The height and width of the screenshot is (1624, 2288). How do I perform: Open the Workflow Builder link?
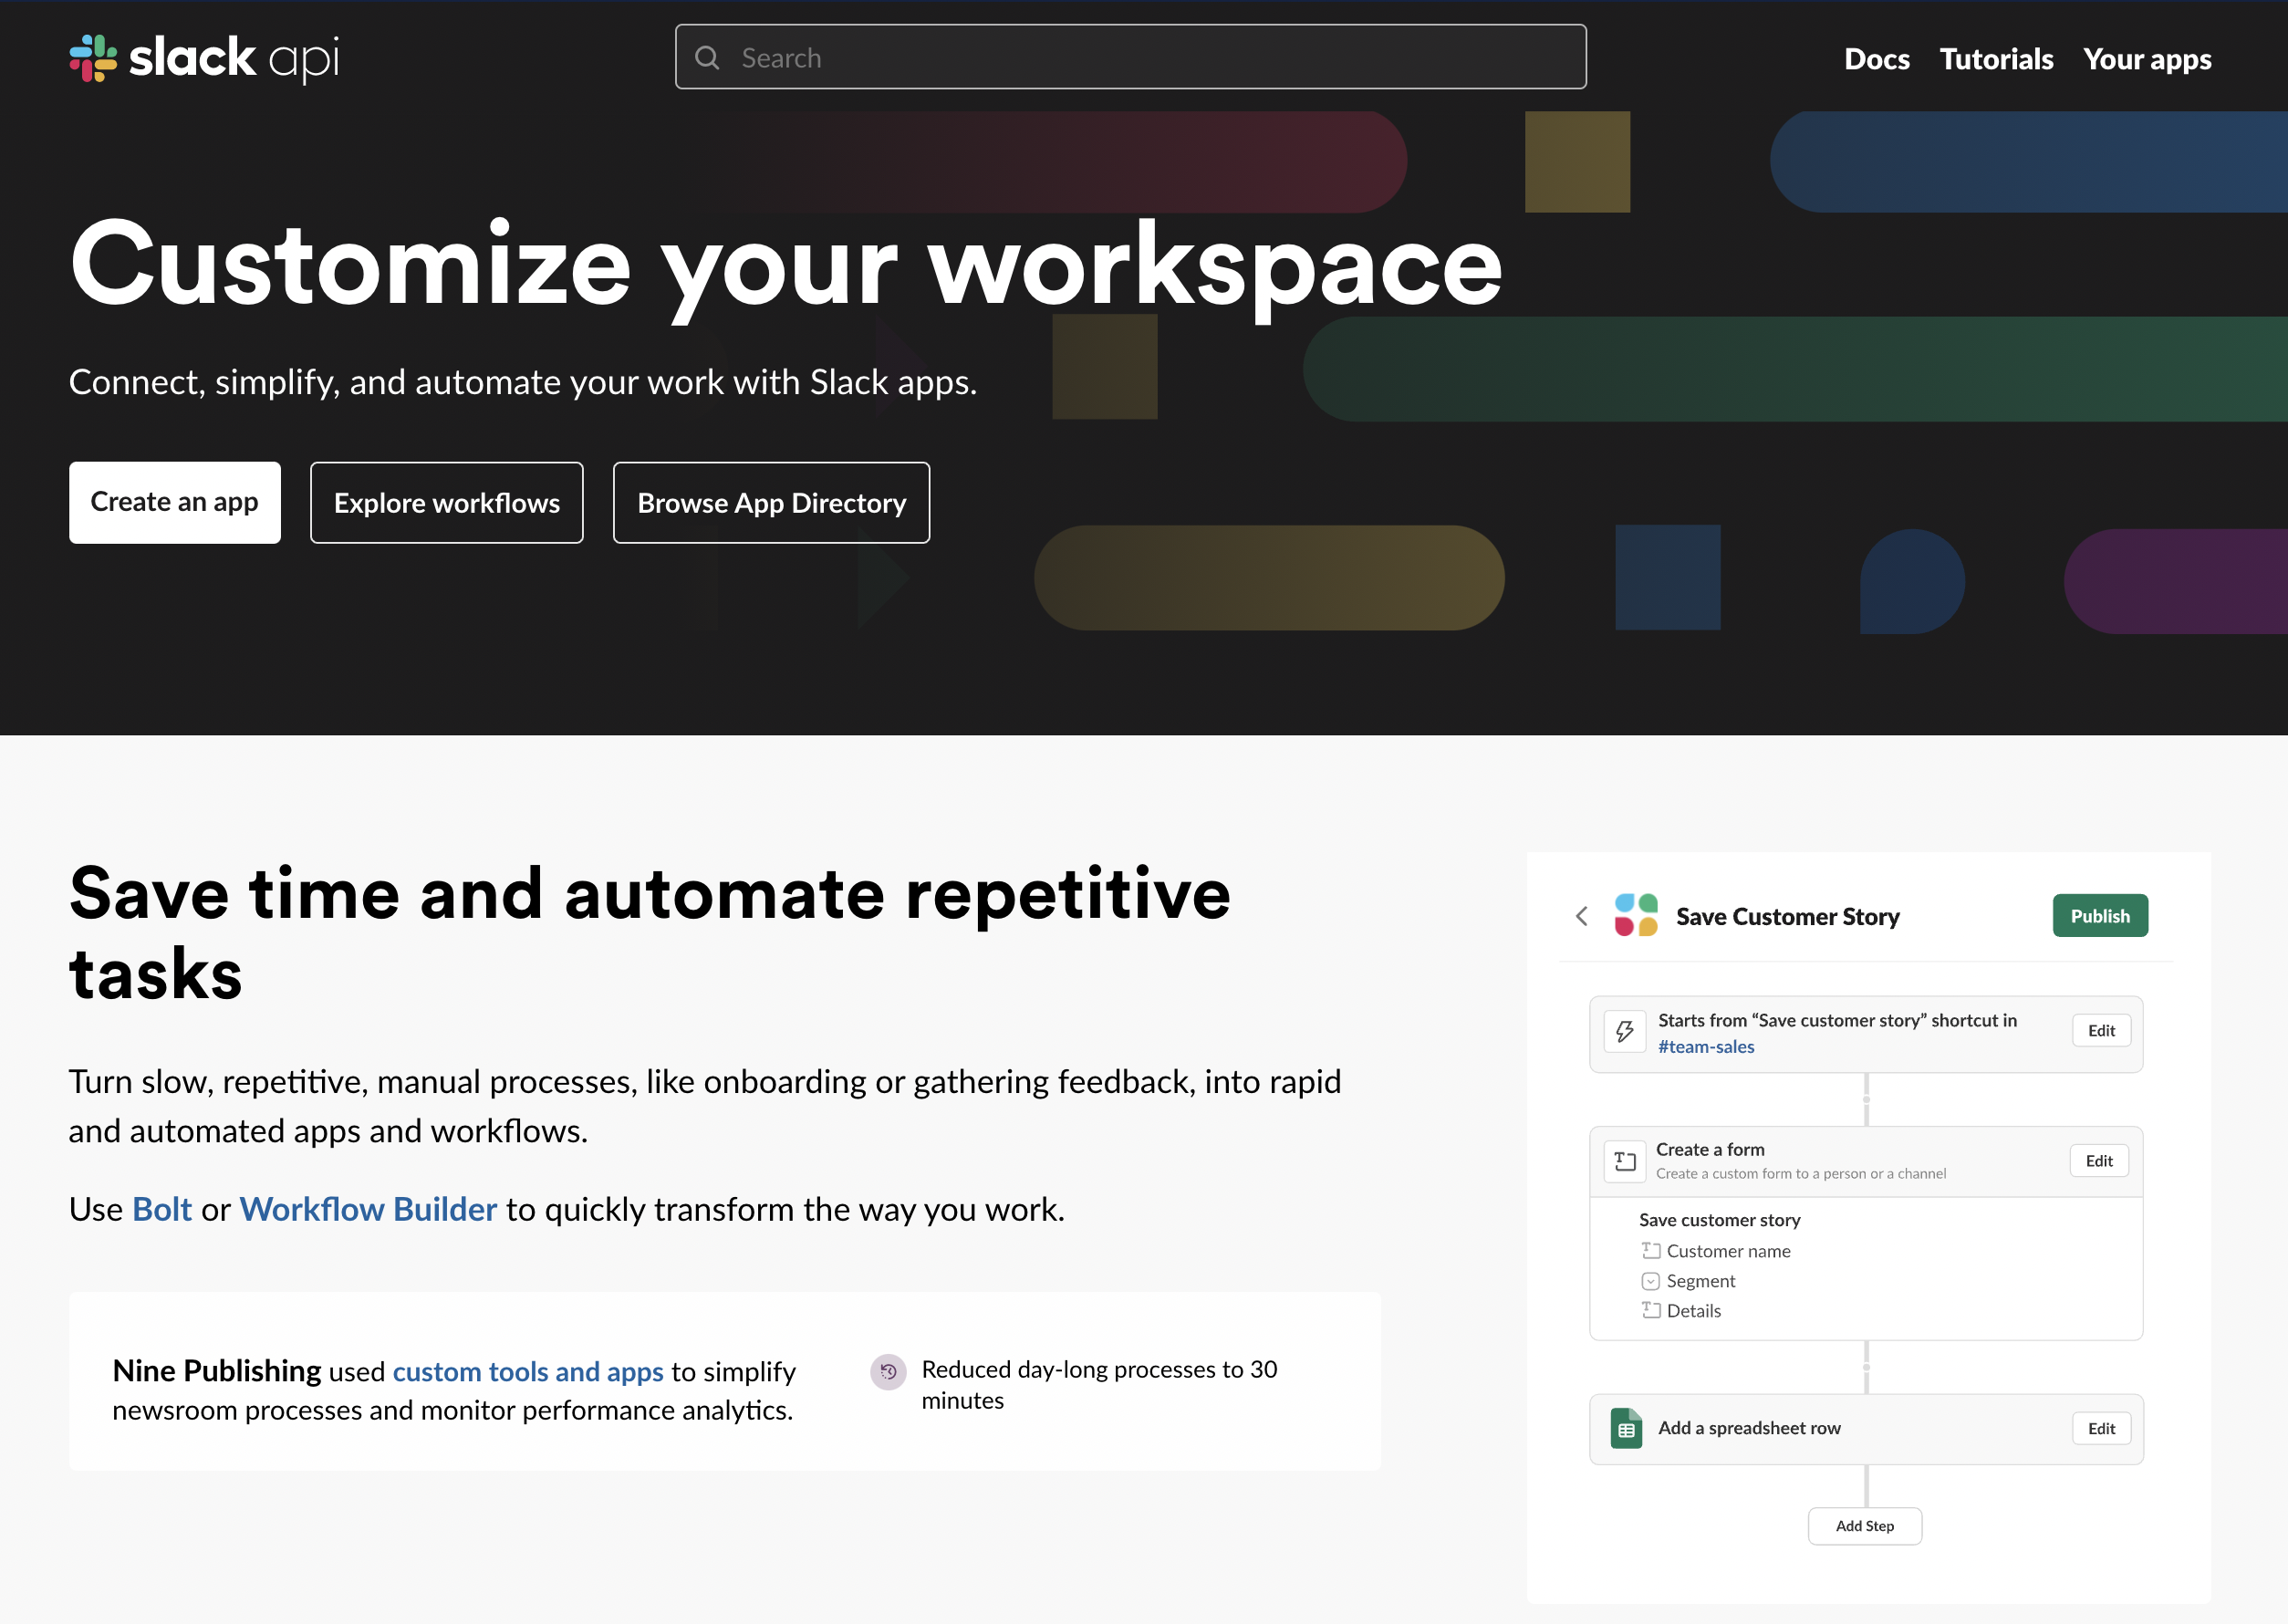(x=368, y=1209)
